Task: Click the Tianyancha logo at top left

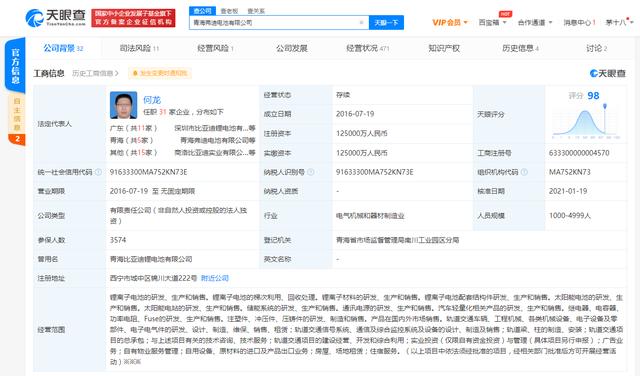Action: point(55,18)
